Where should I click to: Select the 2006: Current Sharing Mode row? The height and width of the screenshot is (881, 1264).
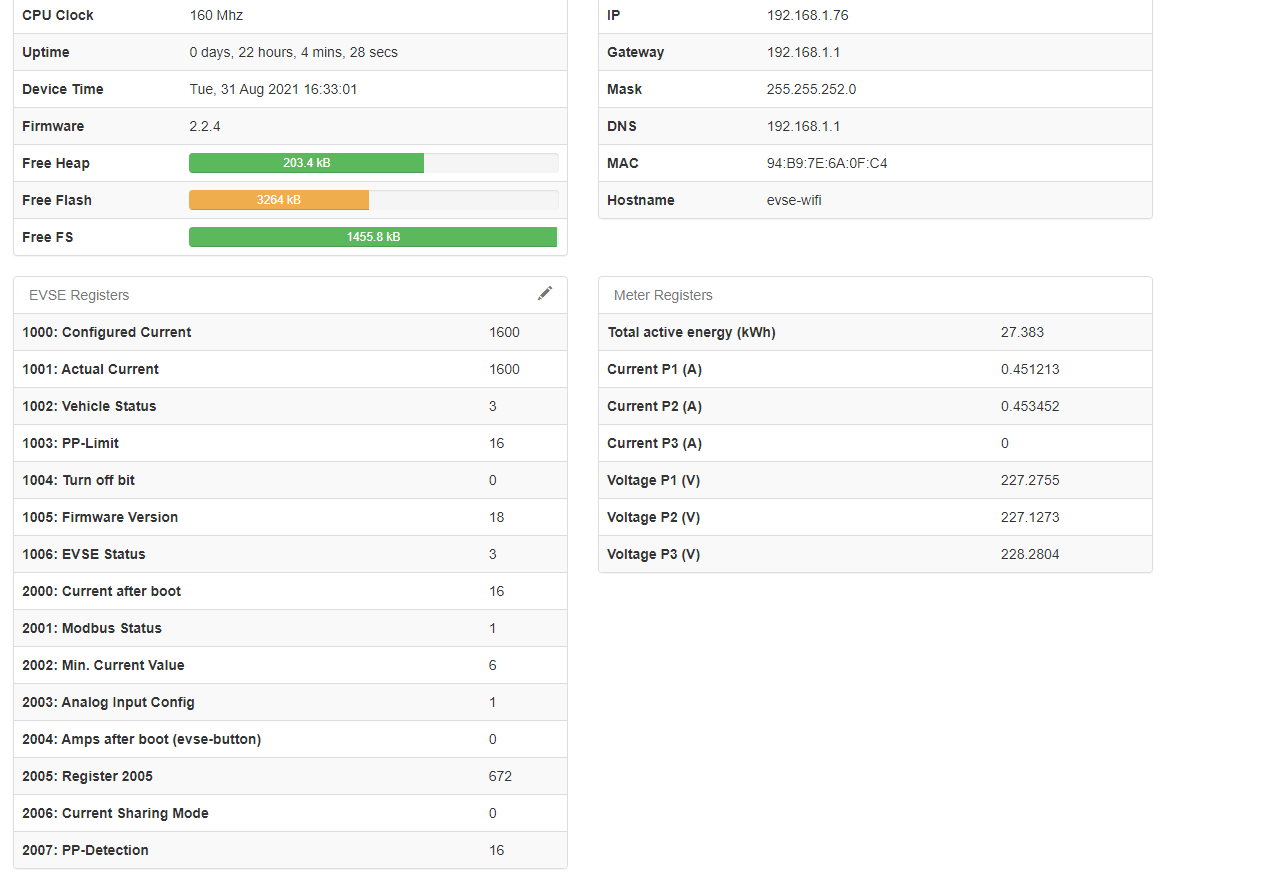[x=290, y=813]
